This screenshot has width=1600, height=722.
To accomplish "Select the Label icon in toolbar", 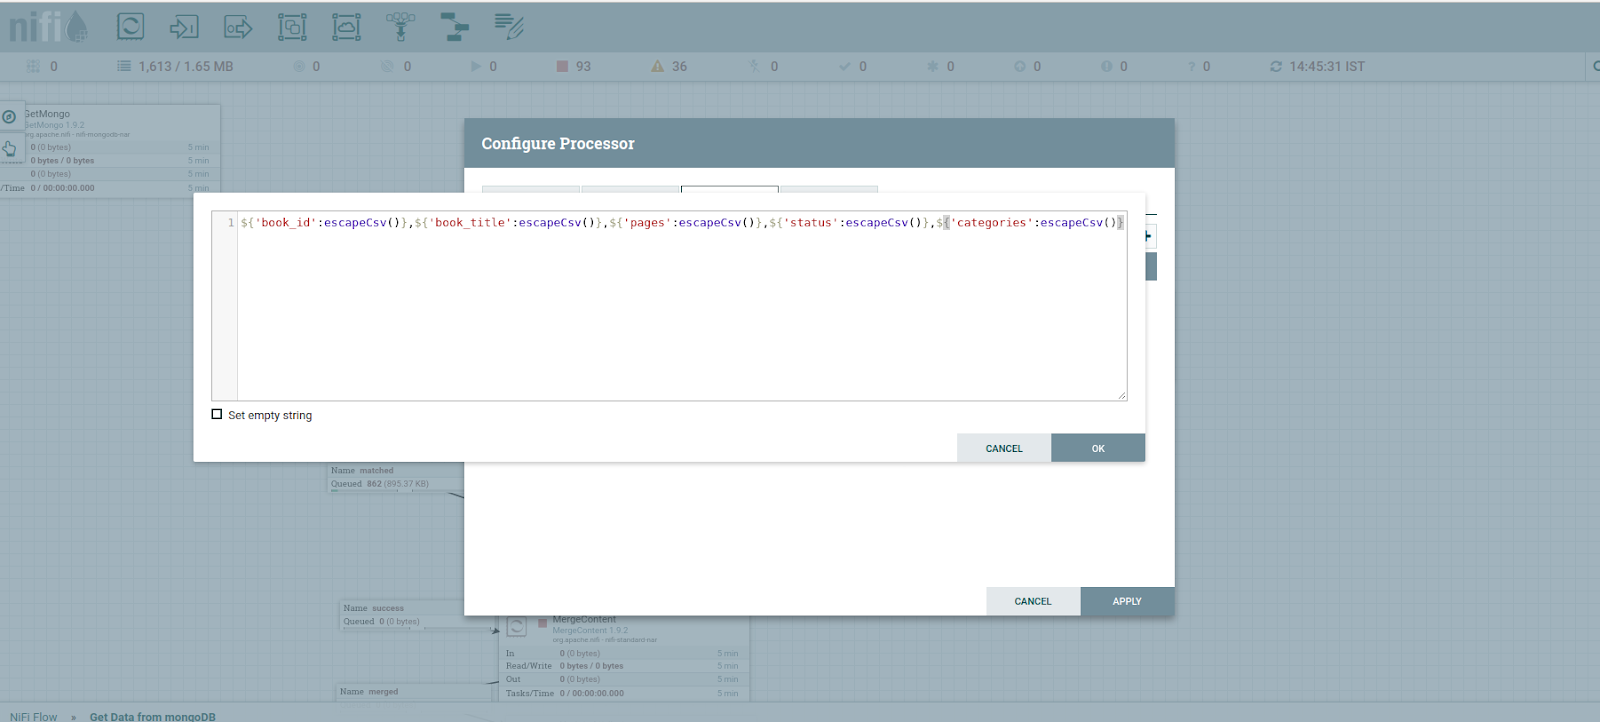I will 509,27.
